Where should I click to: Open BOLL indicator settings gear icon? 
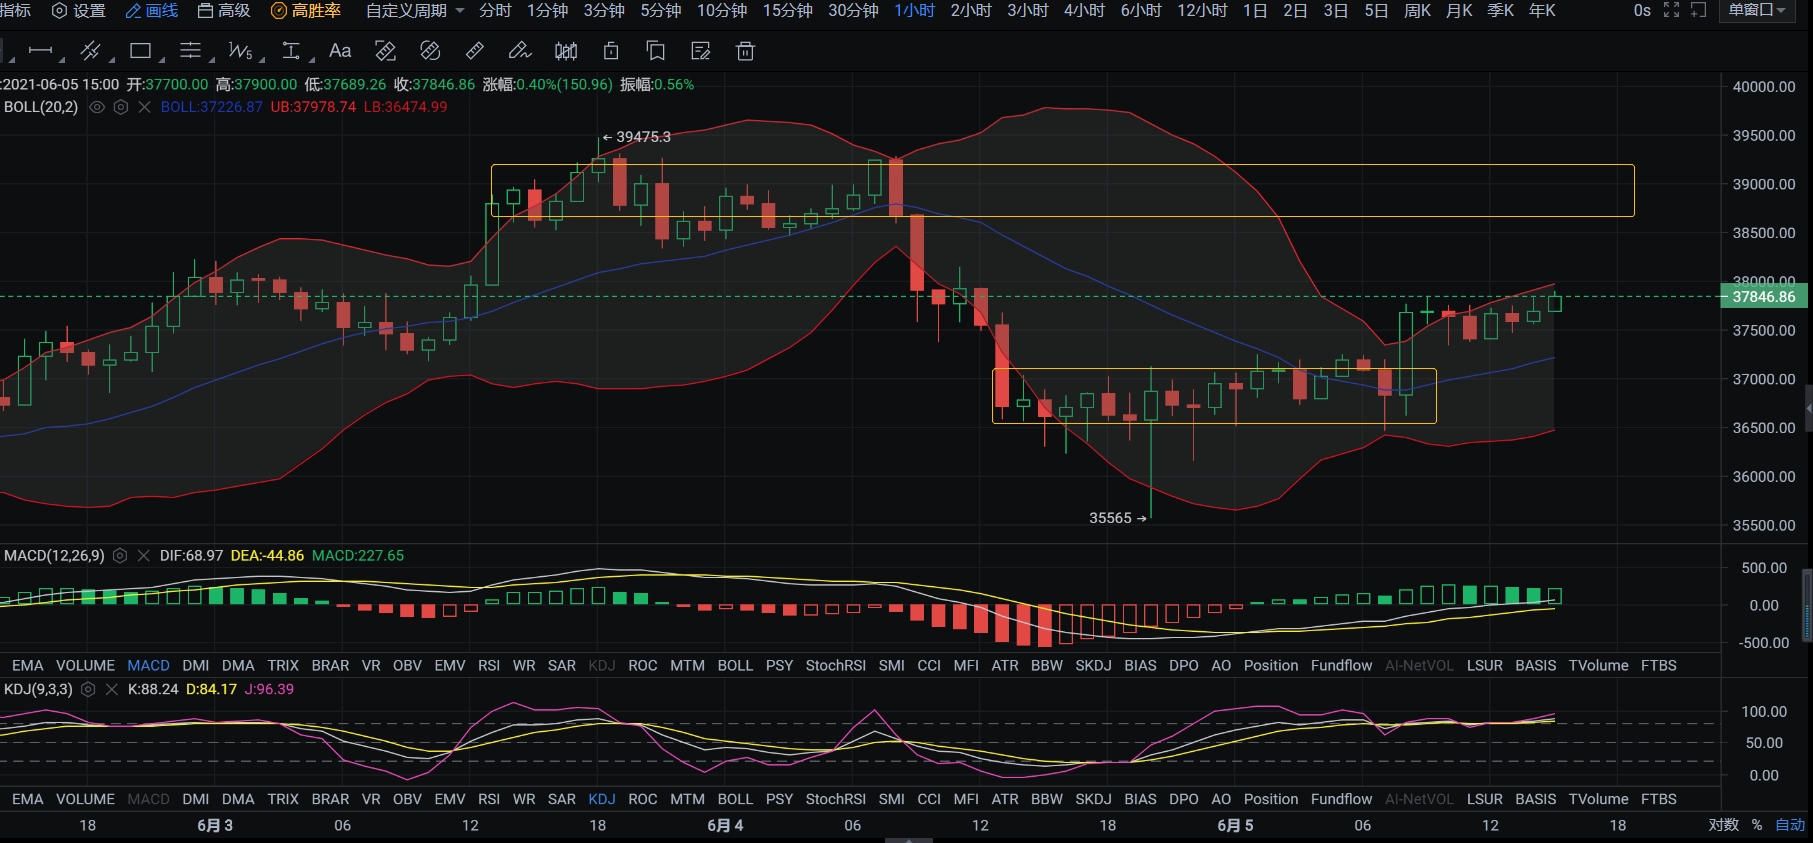pos(121,107)
